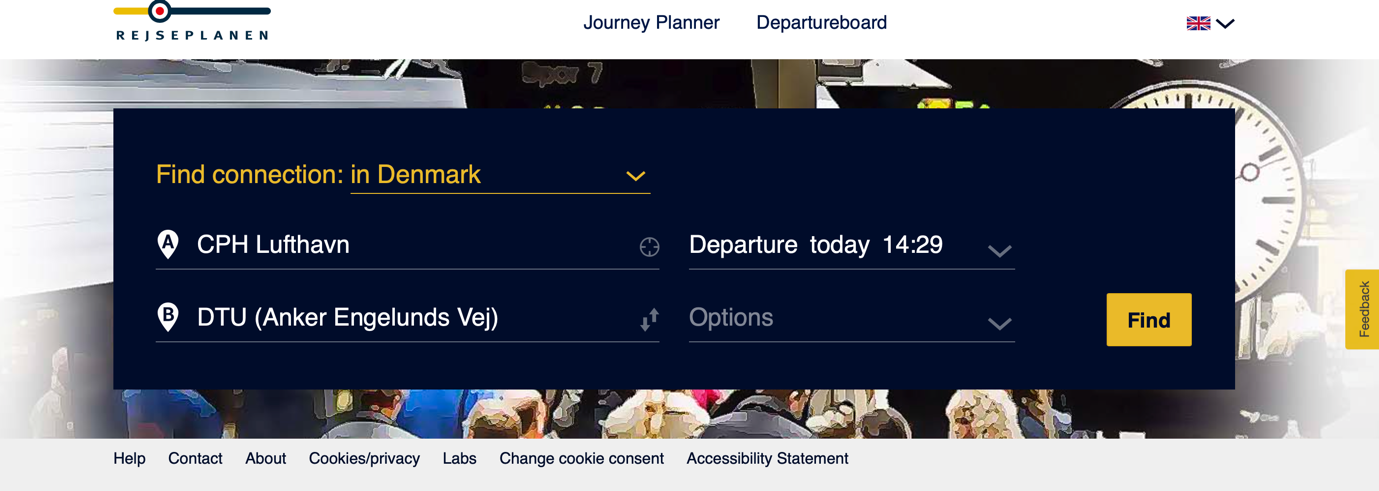1379x491 pixels.
Task: Use current location crosshair icon
Action: [649, 247]
